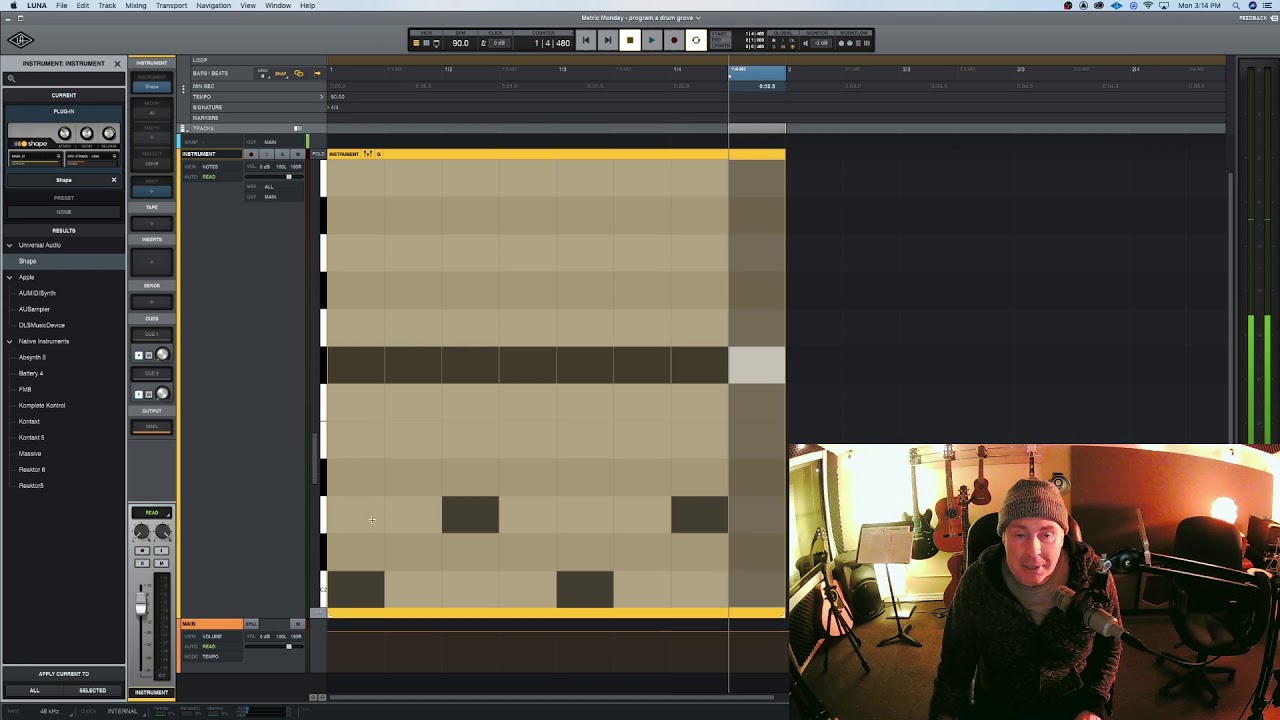Select Shape in the results list
The image size is (1280, 720).
point(63,261)
